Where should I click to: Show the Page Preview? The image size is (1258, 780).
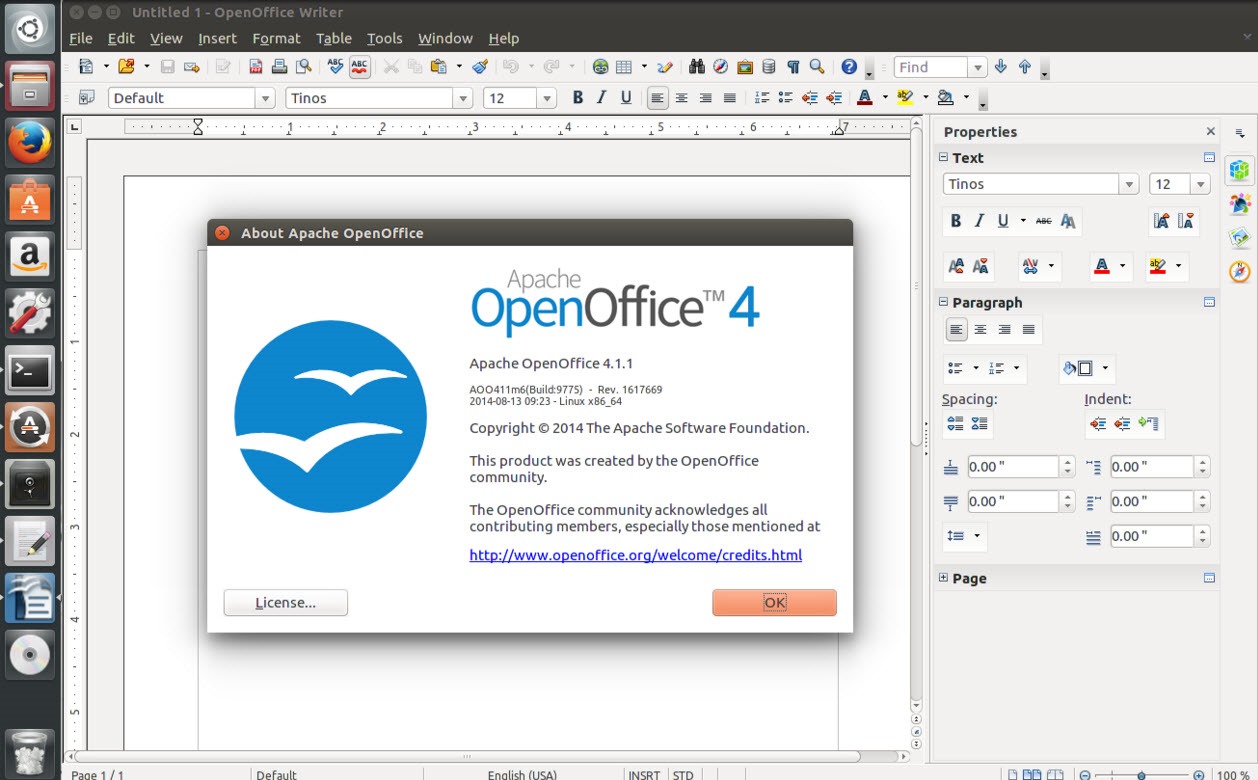(x=305, y=66)
